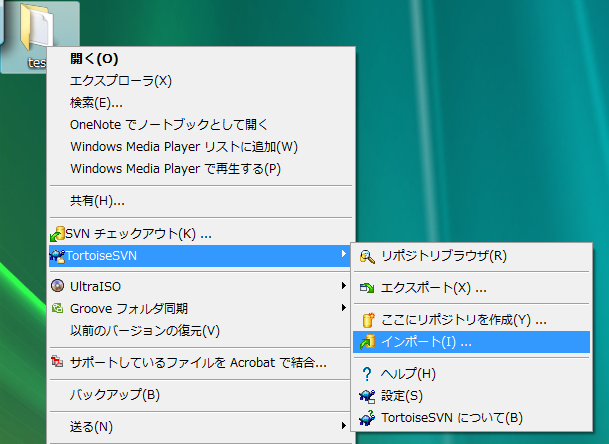Select TortoiseSVN について(B) entry
The width and height of the screenshot is (609, 444).
472,418
